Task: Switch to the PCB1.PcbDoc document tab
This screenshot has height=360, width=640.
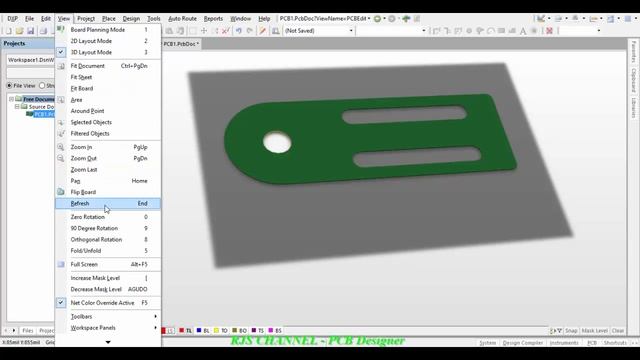Action: [x=181, y=44]
